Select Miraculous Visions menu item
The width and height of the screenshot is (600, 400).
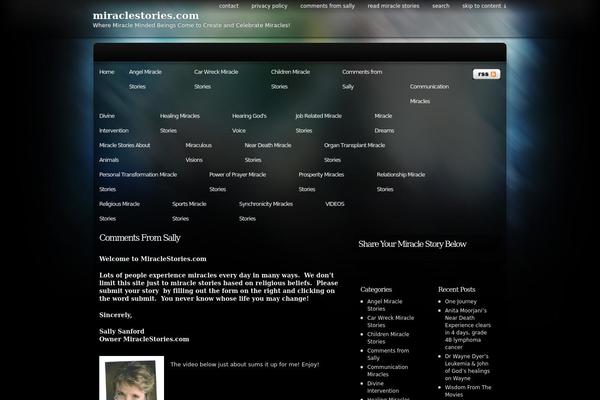pos(199,152)
